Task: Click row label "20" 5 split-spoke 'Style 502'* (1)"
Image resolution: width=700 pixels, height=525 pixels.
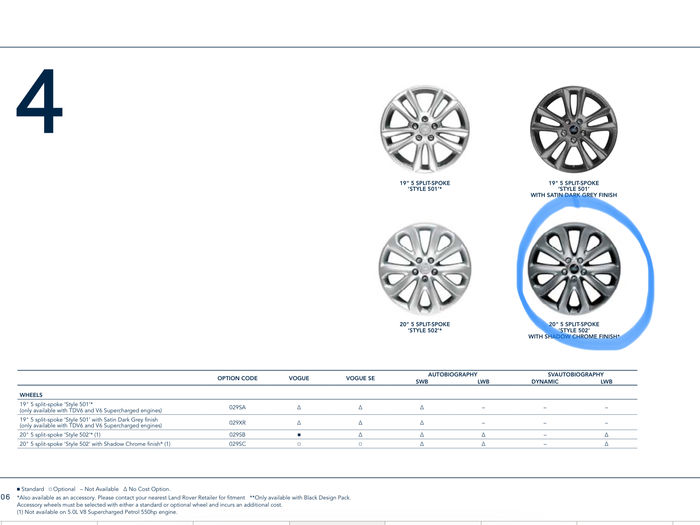Action: click(x=60, y=434)
